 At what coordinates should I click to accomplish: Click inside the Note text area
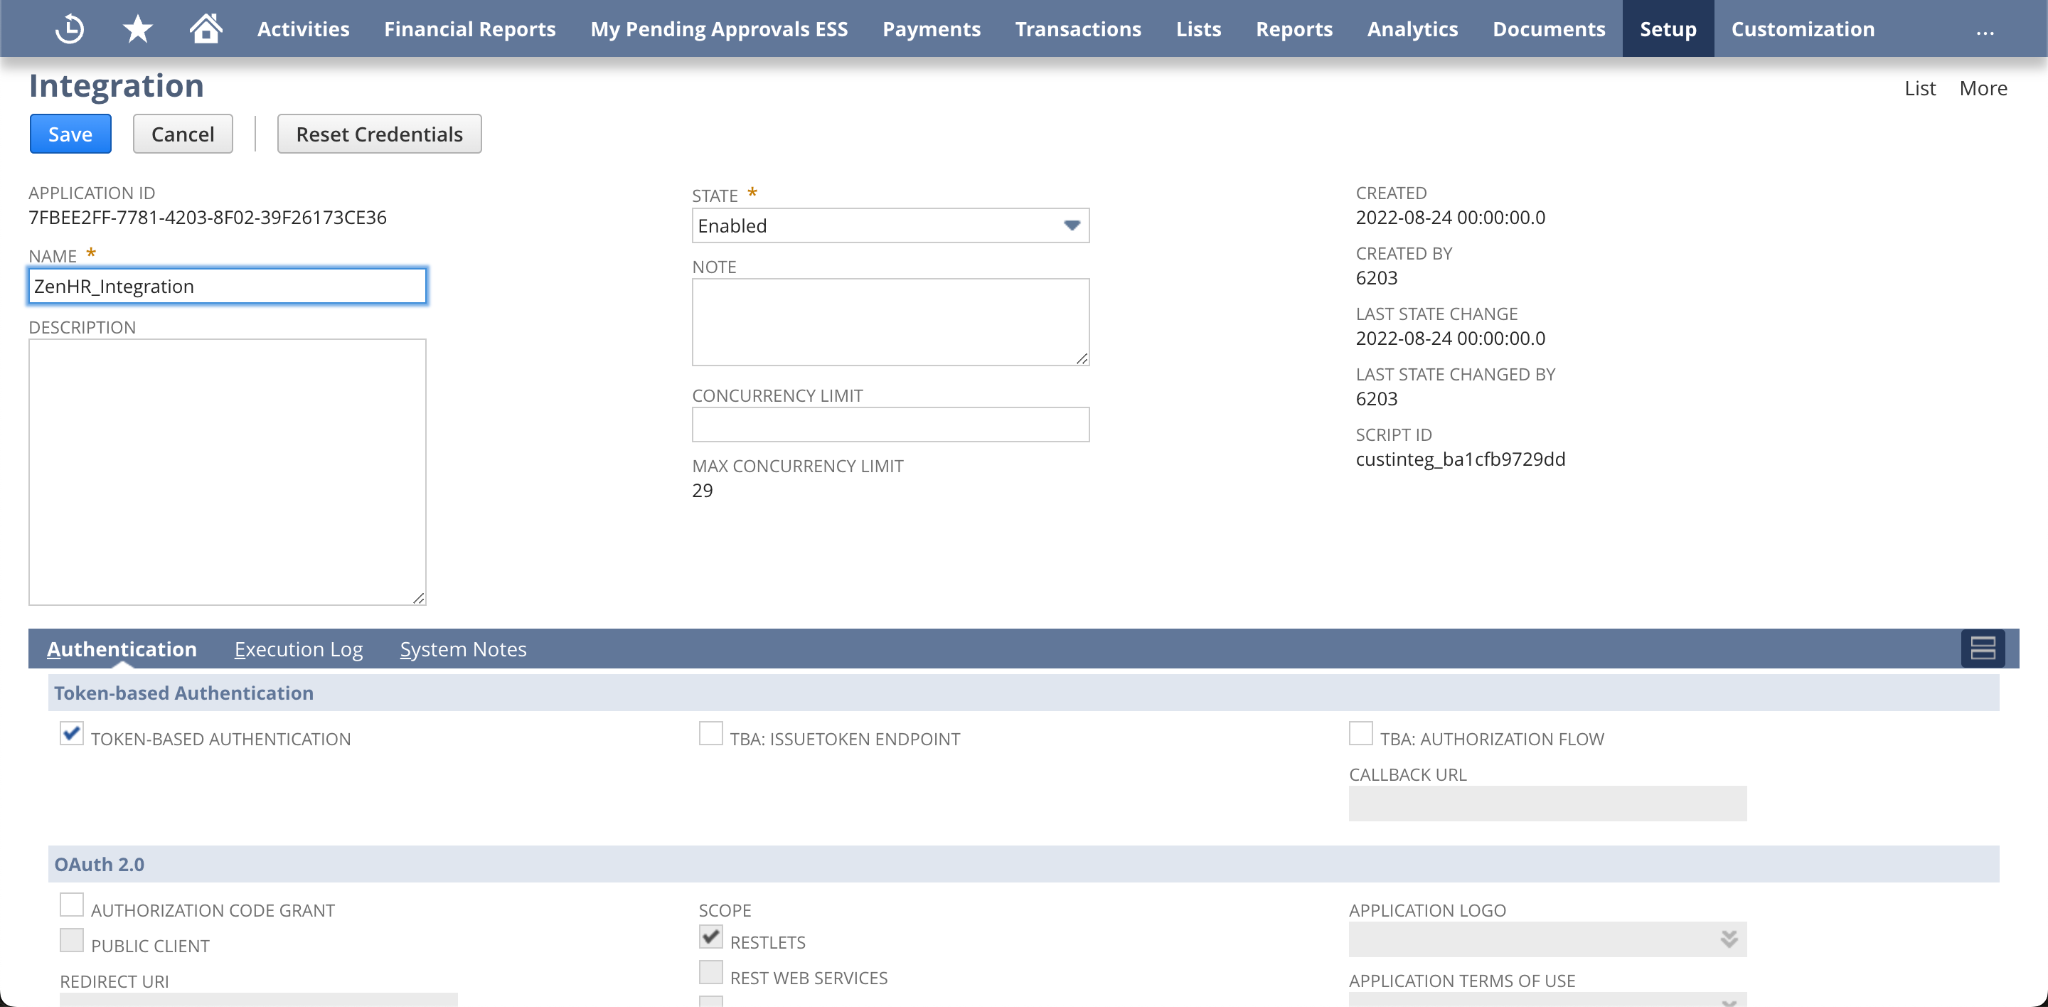click(x=889, y=320)
